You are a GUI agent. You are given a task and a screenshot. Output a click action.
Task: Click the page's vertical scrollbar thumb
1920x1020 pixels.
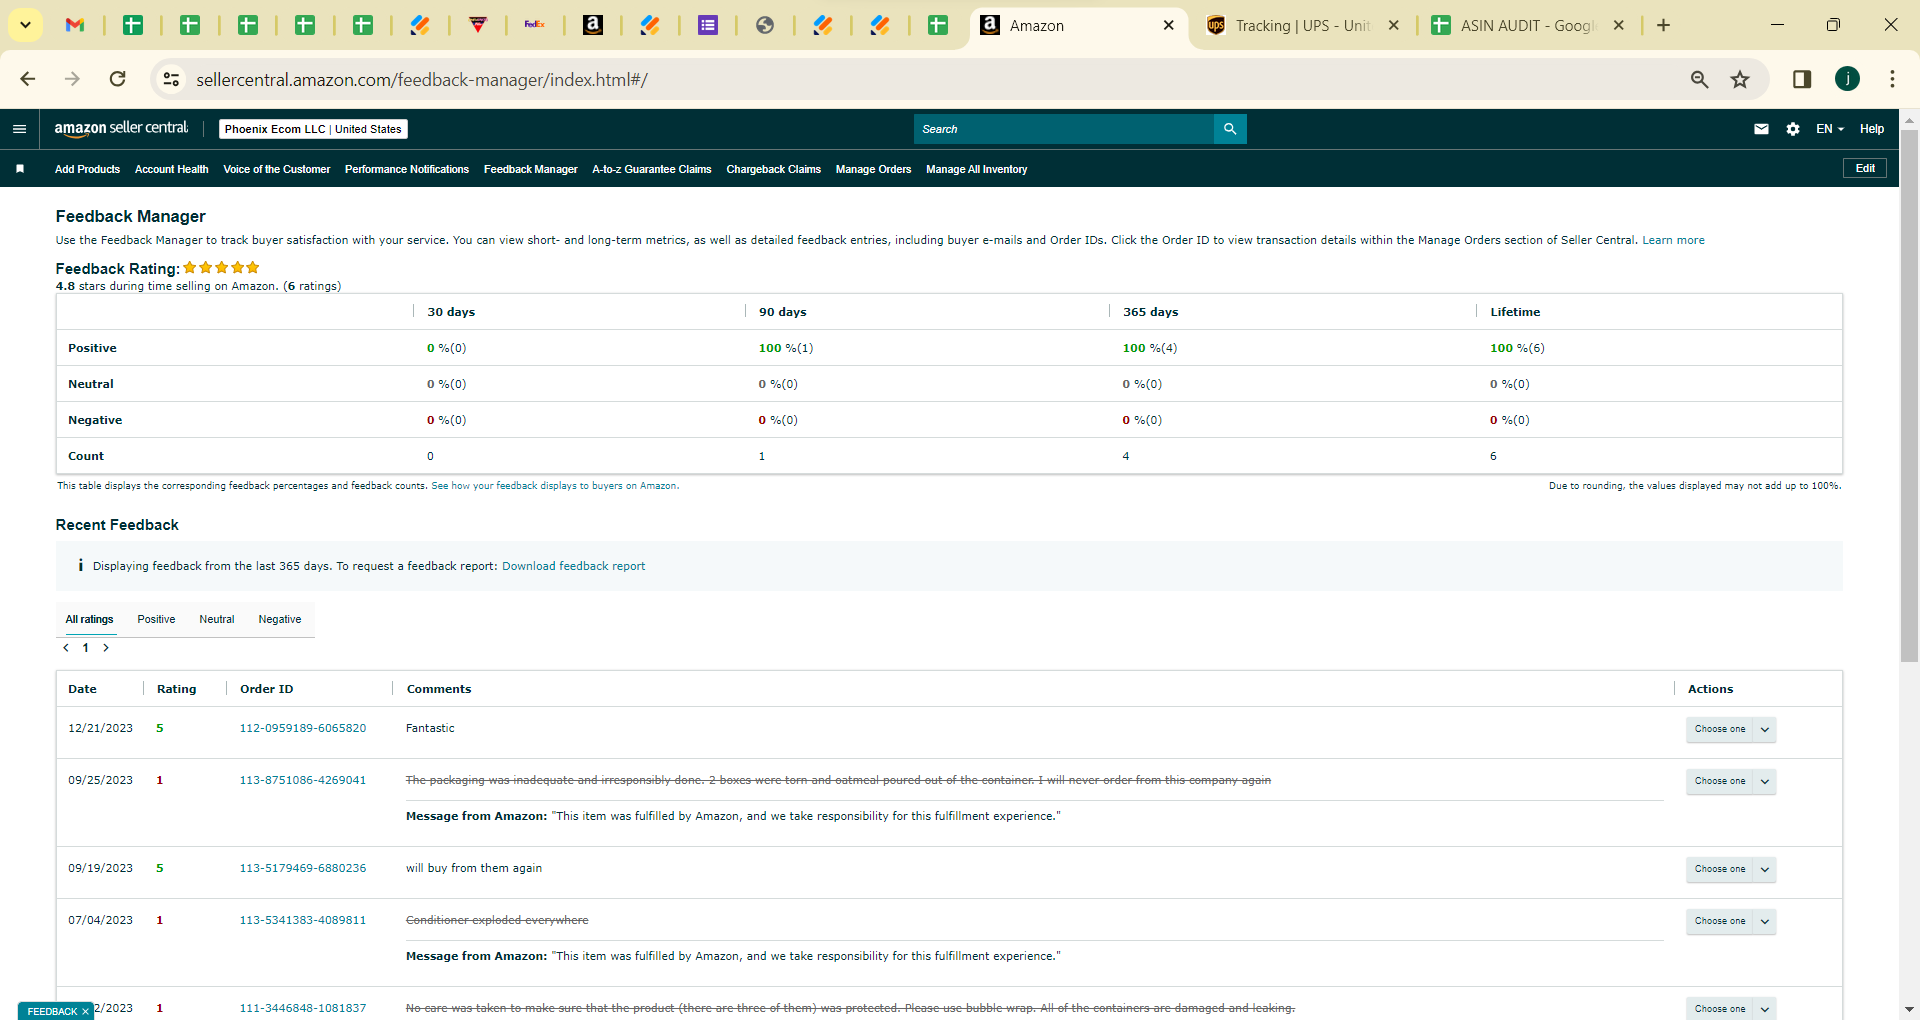(x=1909, y=395)
